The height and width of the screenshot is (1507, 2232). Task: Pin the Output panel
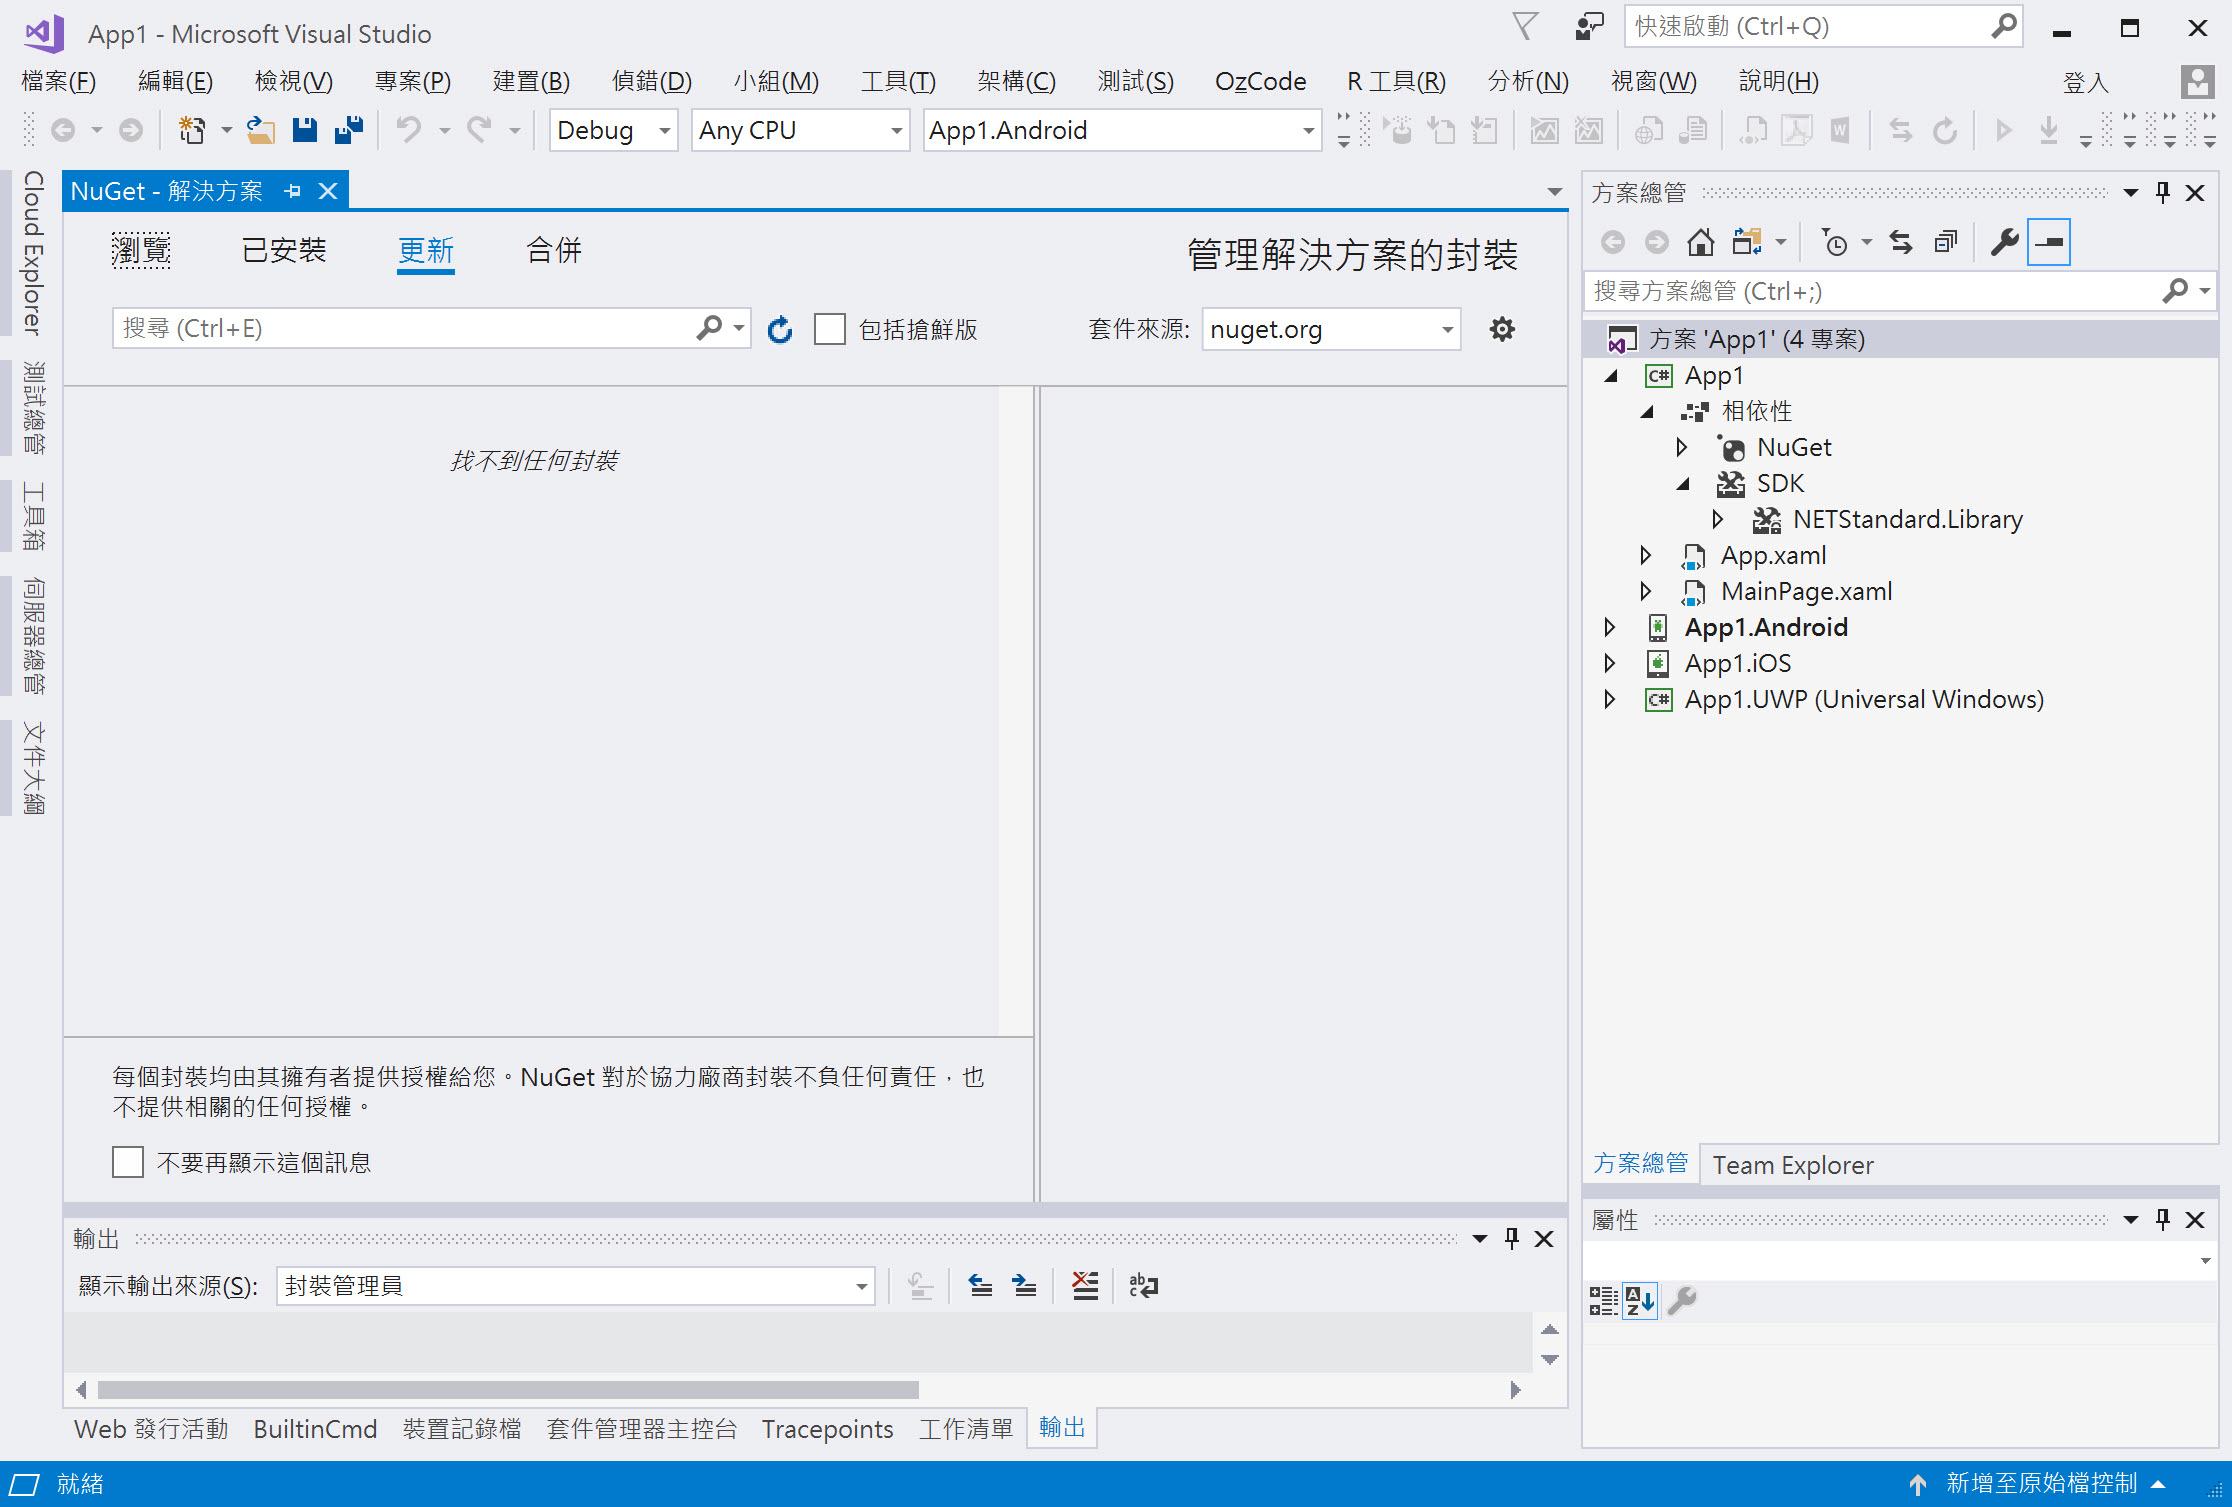point(1512,1239)
